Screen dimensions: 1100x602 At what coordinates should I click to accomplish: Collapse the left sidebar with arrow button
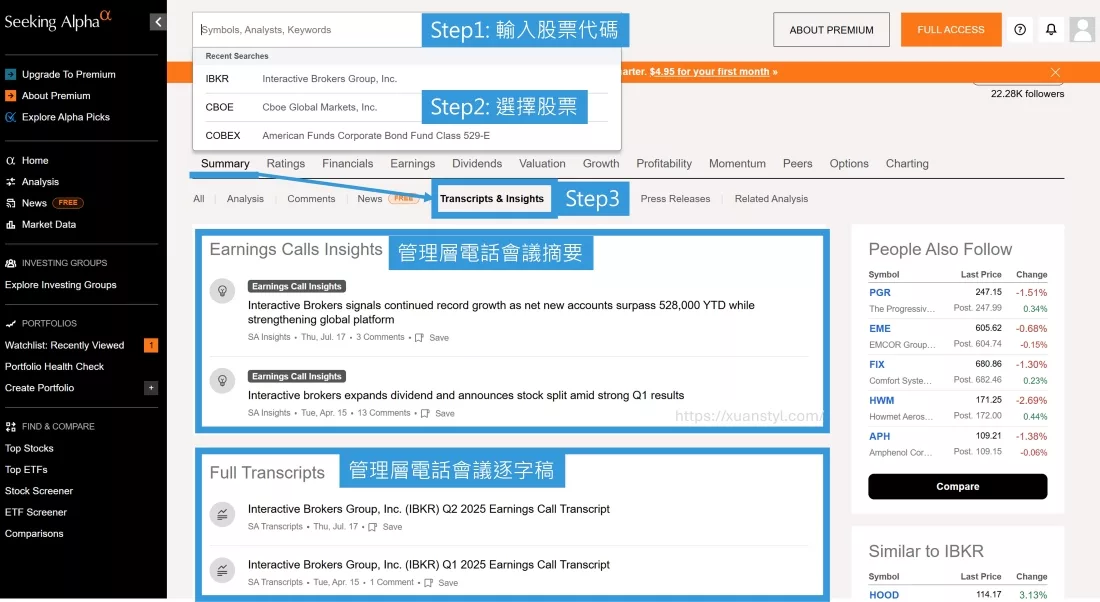(x=158, y=22)
